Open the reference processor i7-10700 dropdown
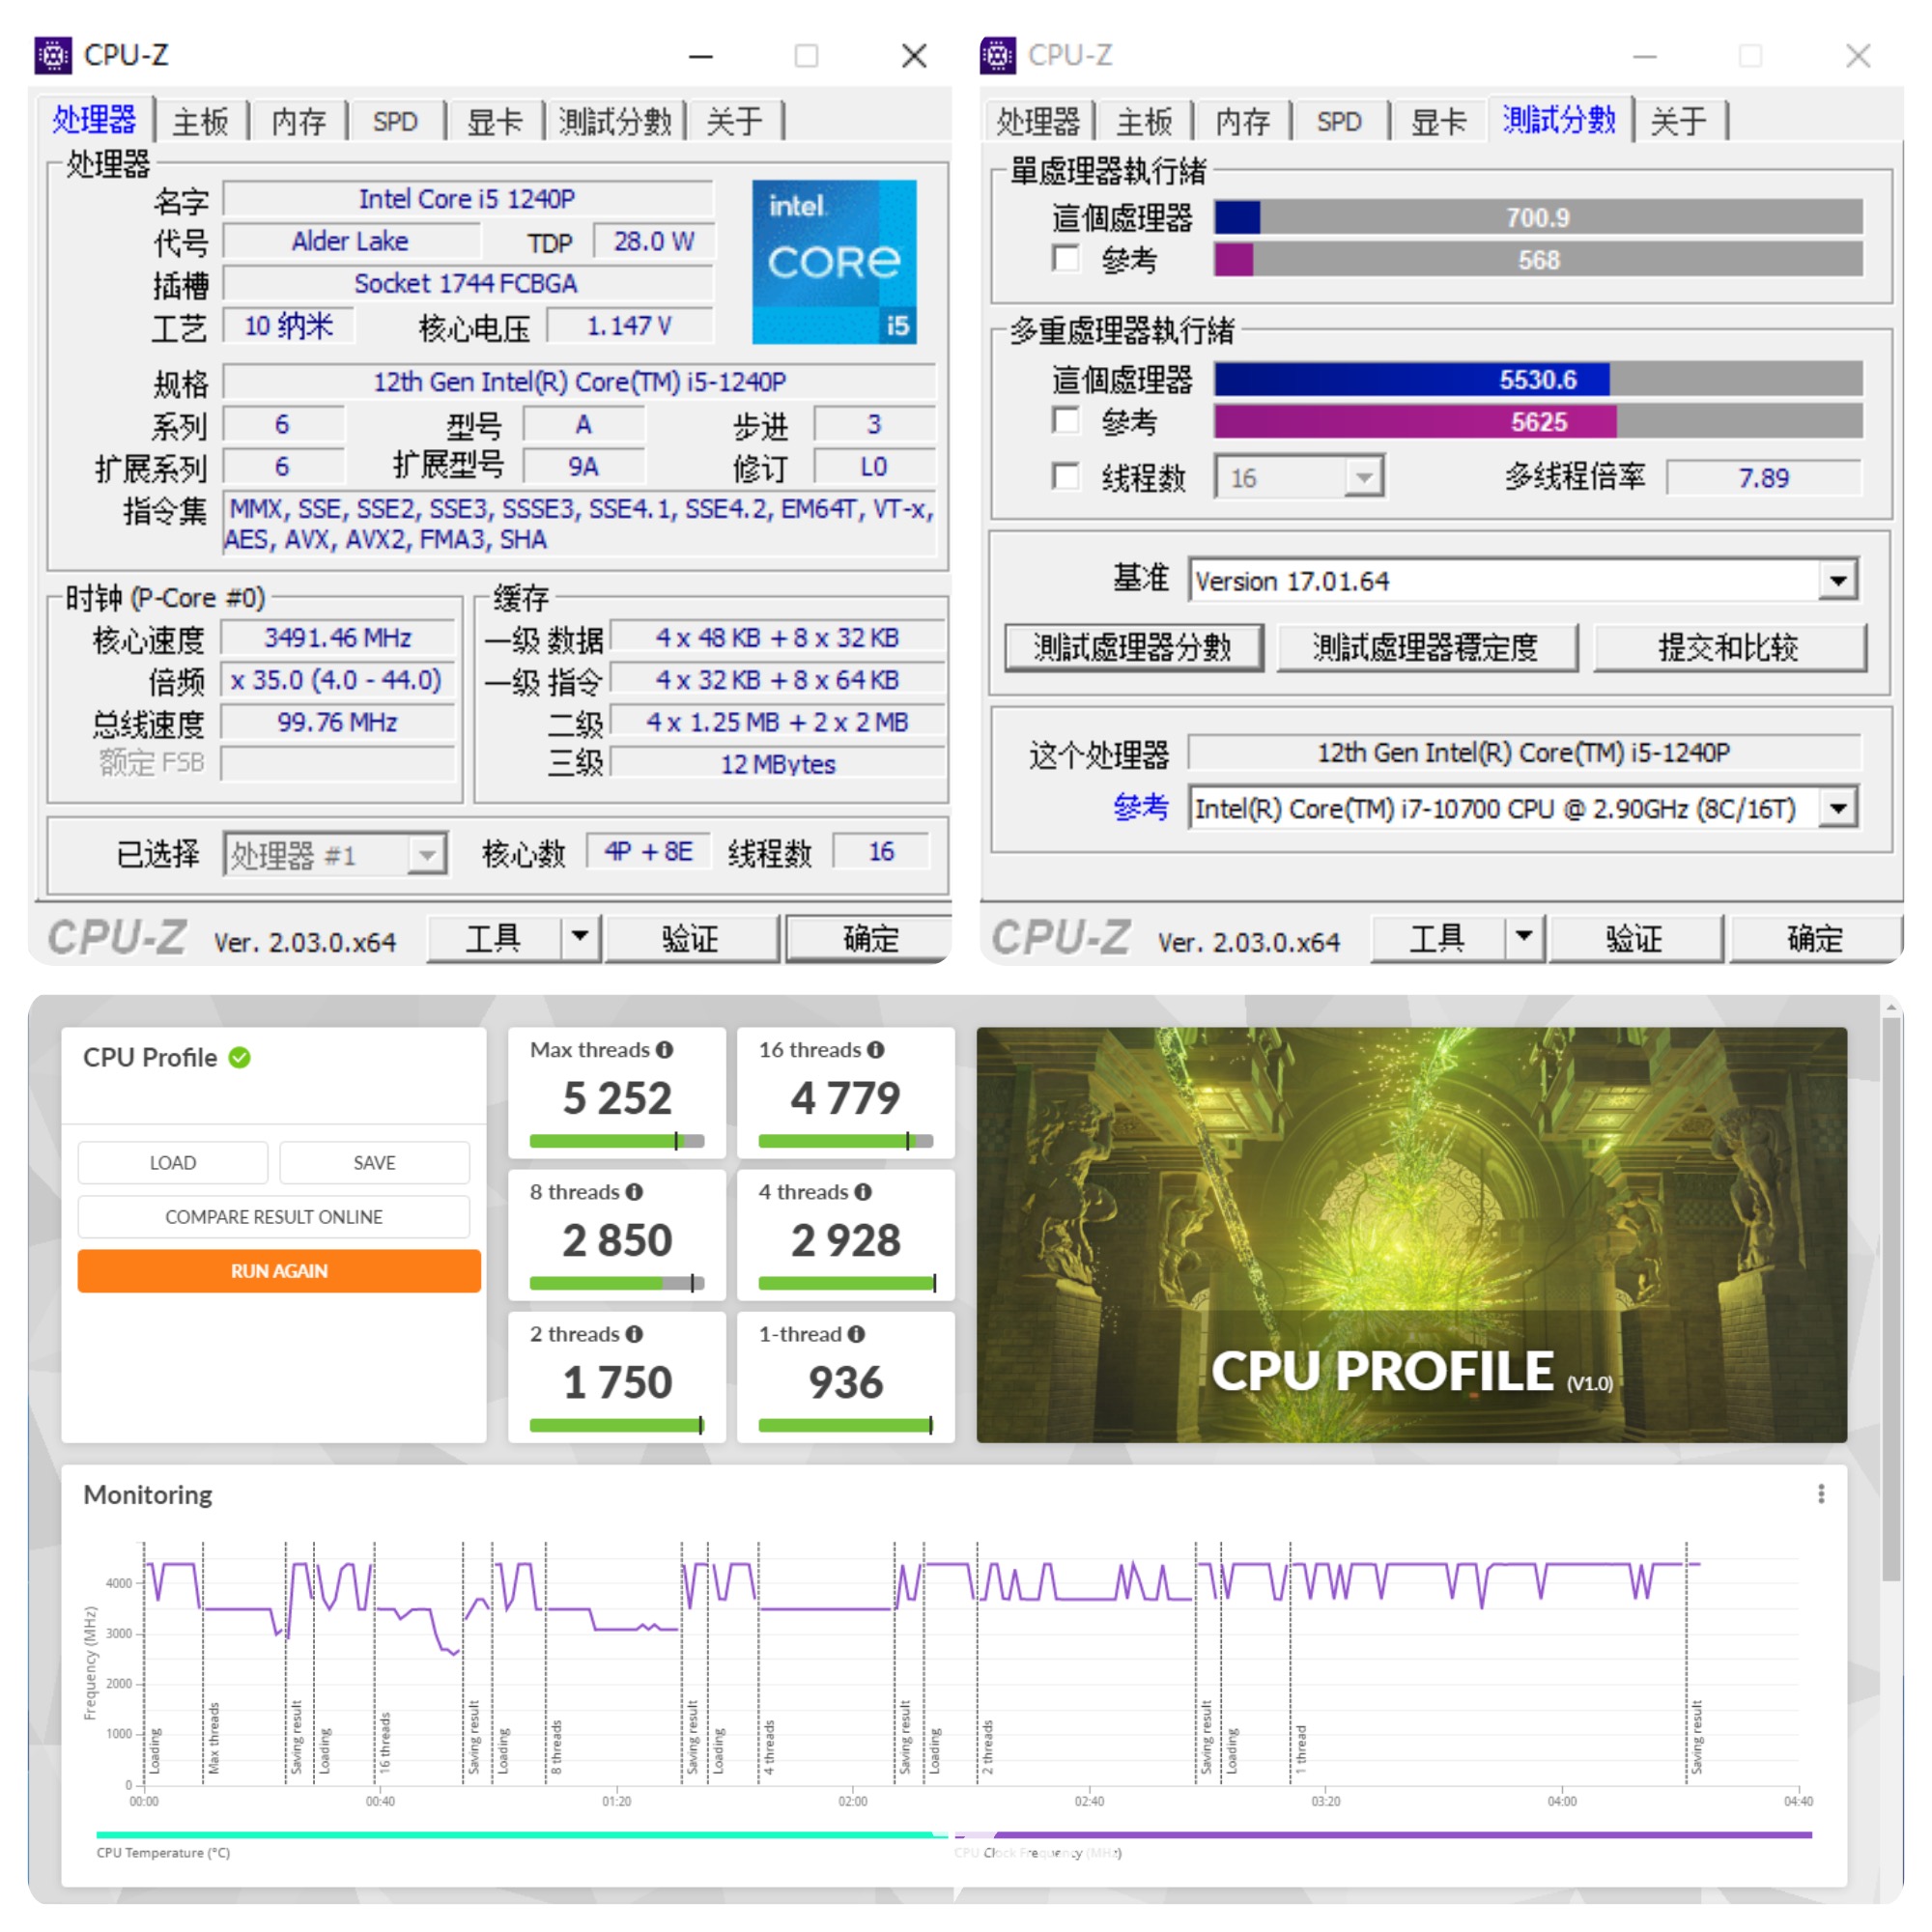 click(1840, 808)
